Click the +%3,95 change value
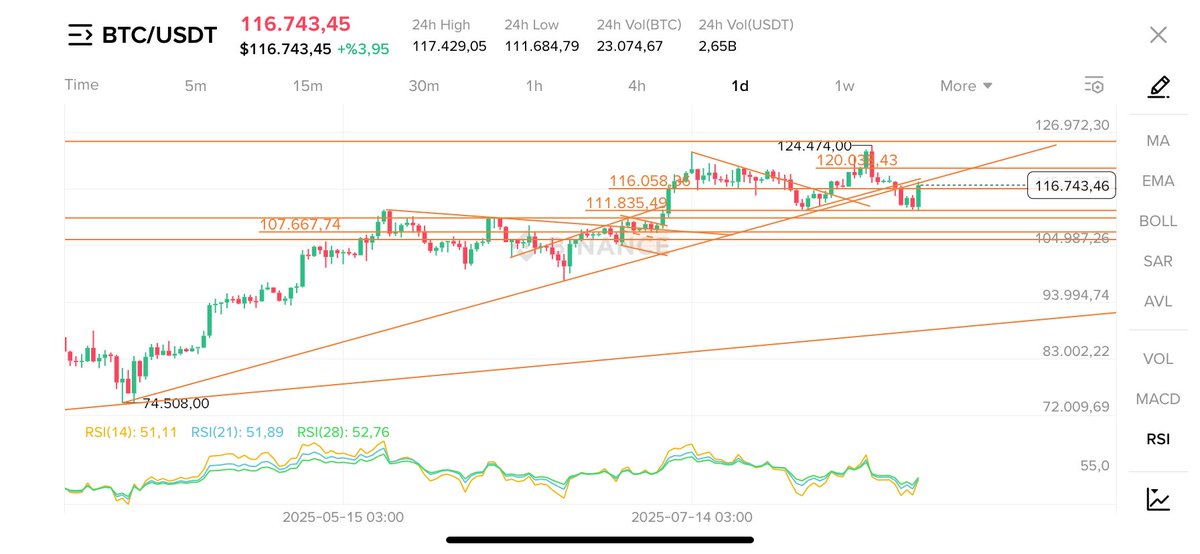The width and height of the screenshot is (1200, 554). [363, 49]
